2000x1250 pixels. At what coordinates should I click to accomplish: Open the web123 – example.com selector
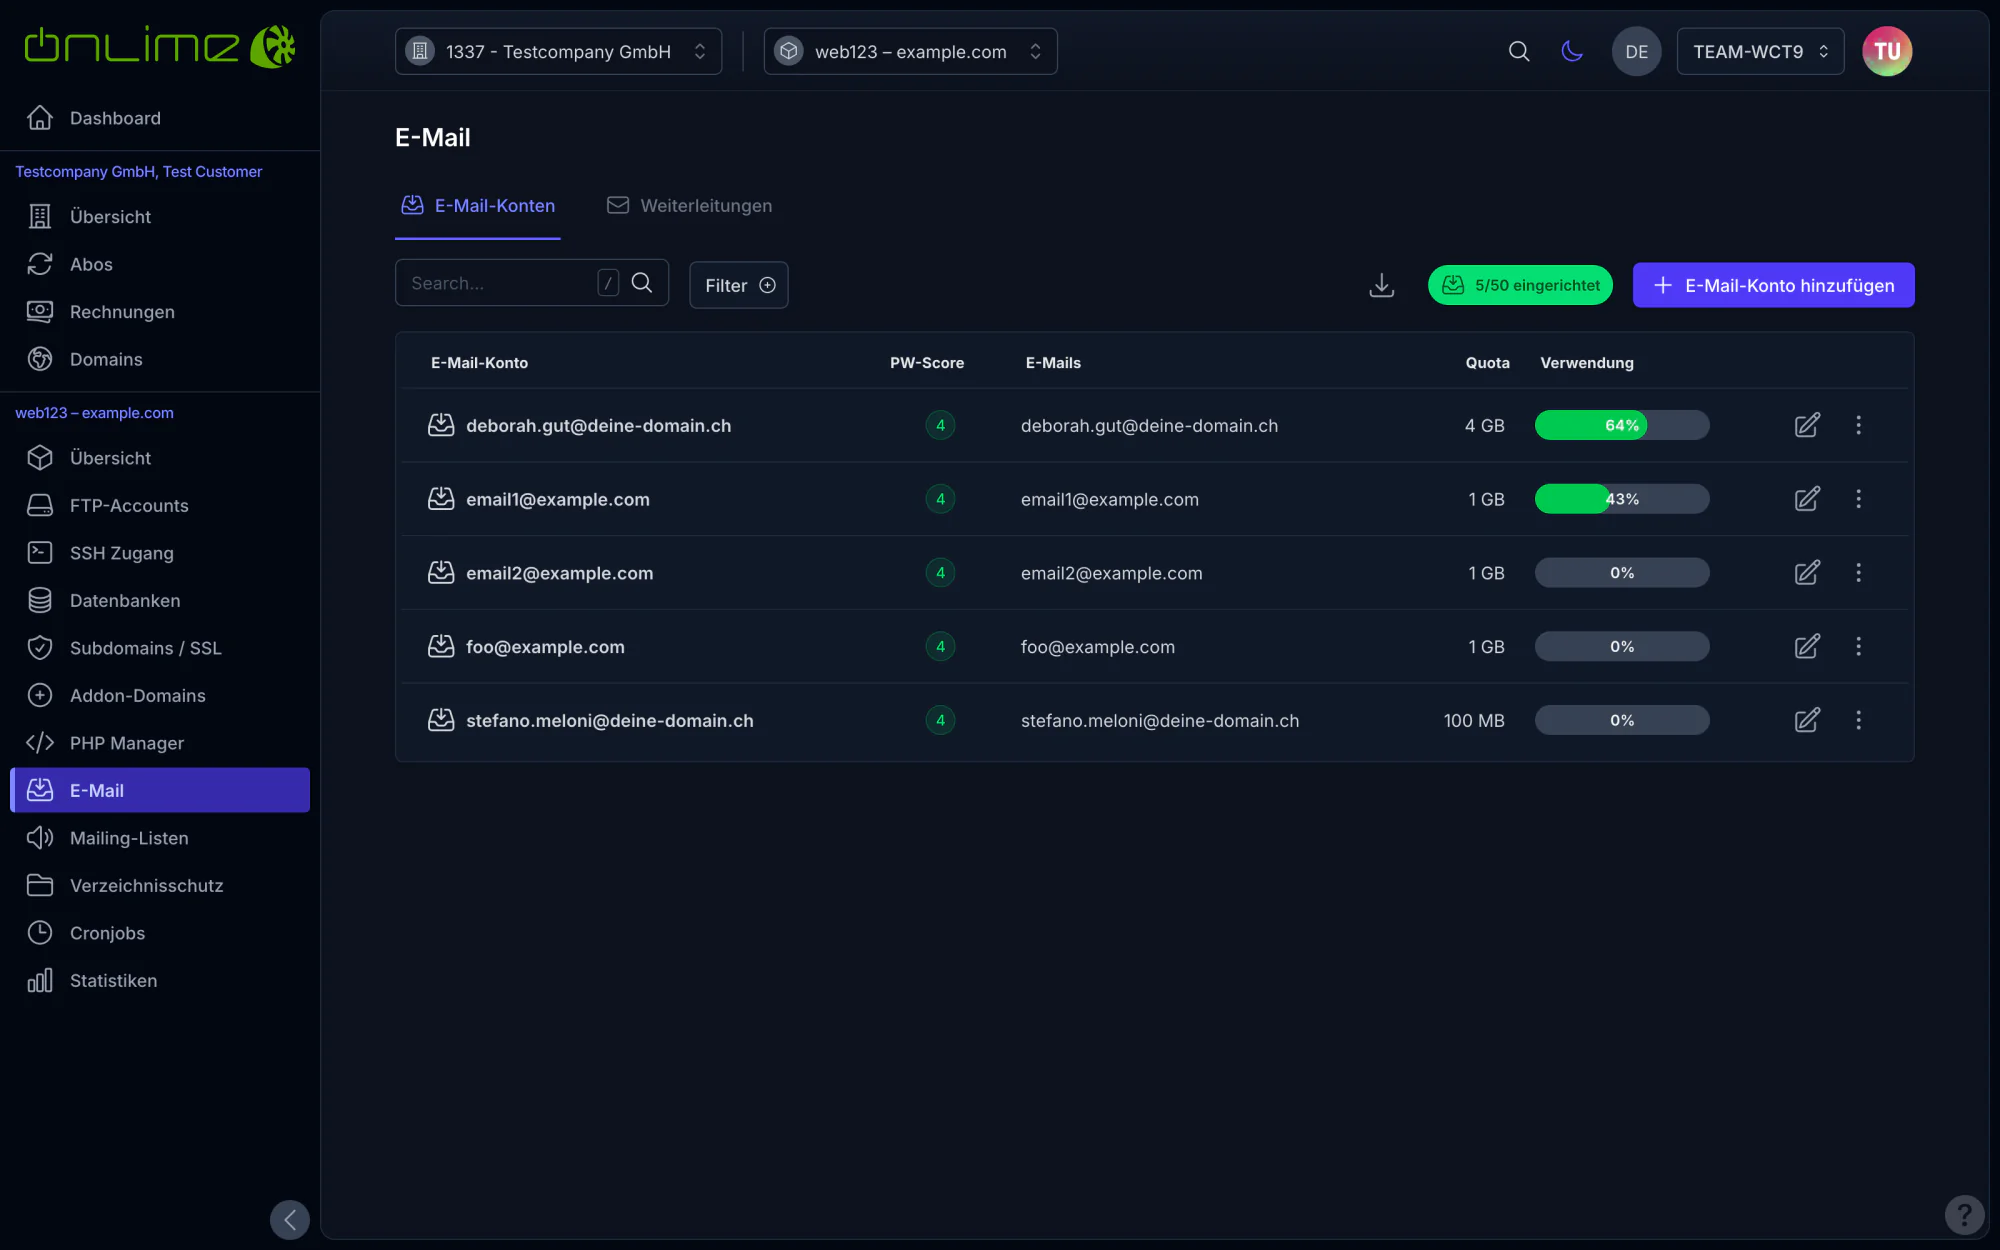(x=910, y=51)
